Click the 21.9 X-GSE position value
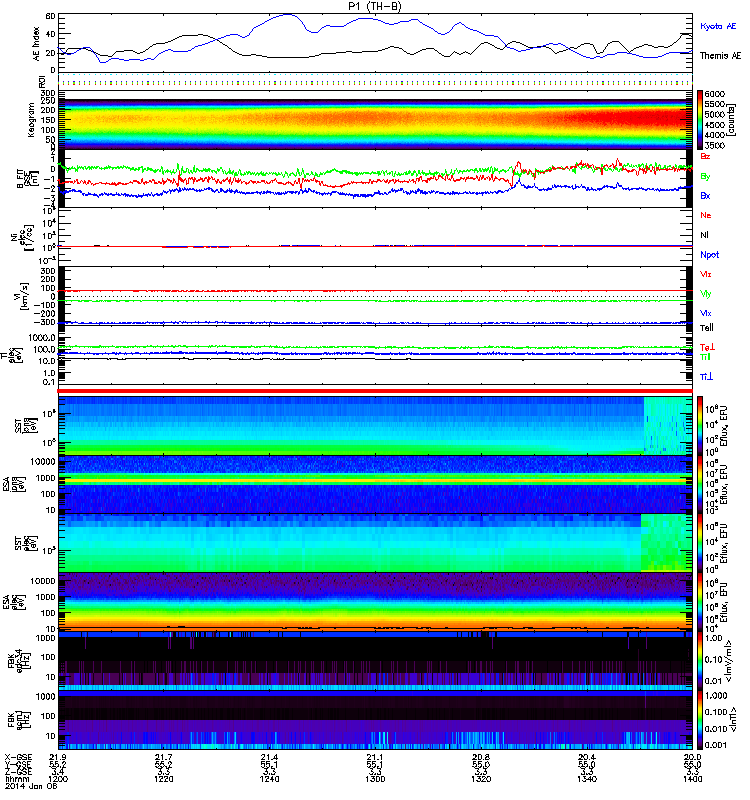The height and width of the screenshot is (800, 750). [58, 757]
